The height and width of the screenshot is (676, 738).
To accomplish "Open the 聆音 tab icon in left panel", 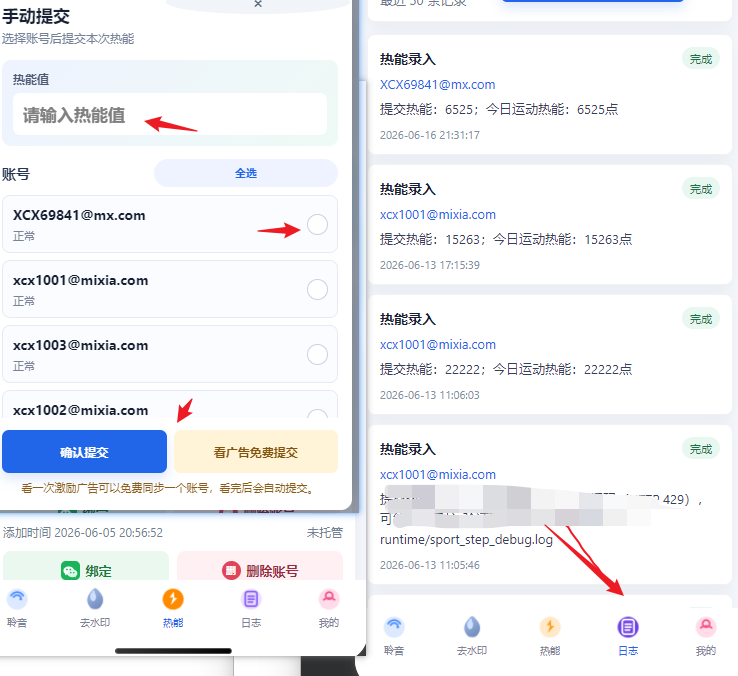I will click(x=17, y=599).
